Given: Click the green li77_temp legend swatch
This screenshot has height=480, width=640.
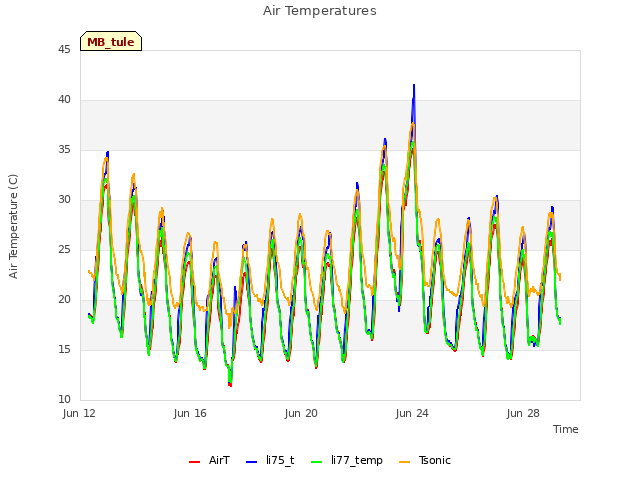Looking at the screenshot, I should 317,461.
